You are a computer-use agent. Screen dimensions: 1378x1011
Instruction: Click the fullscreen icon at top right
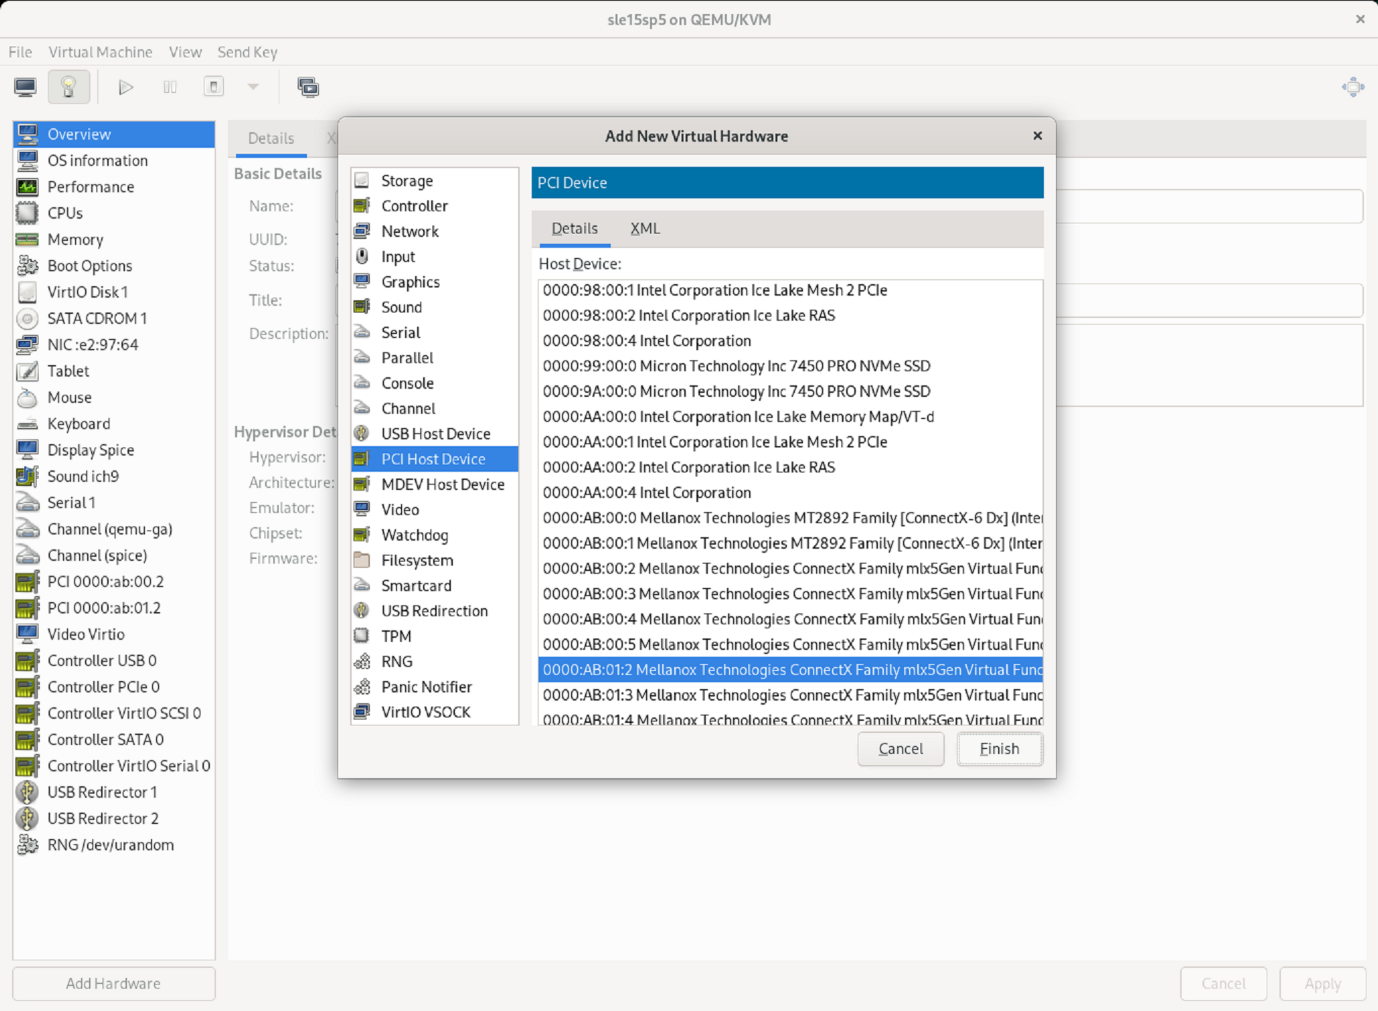pyautogui.click(x=1352, y=87)
